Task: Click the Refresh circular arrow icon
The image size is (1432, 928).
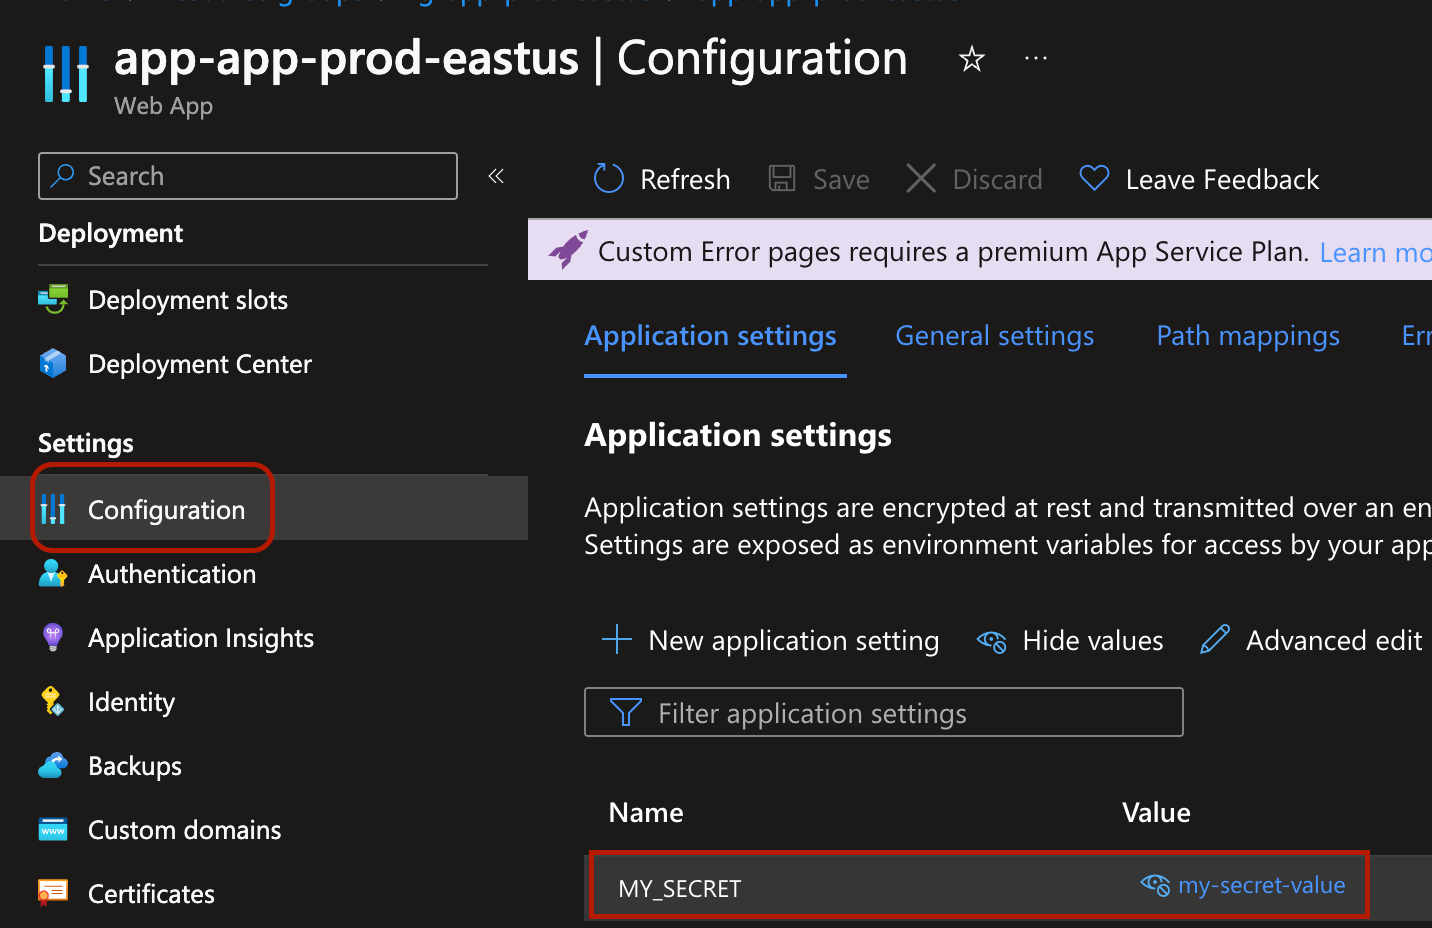Action: 609,178
